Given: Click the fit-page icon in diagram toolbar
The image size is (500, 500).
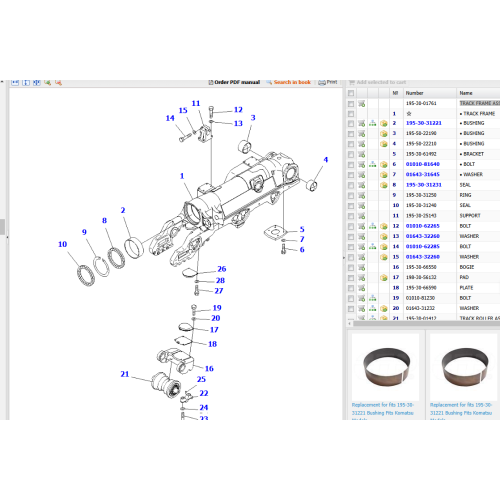Looking at the screenshot, I should 37,82.
